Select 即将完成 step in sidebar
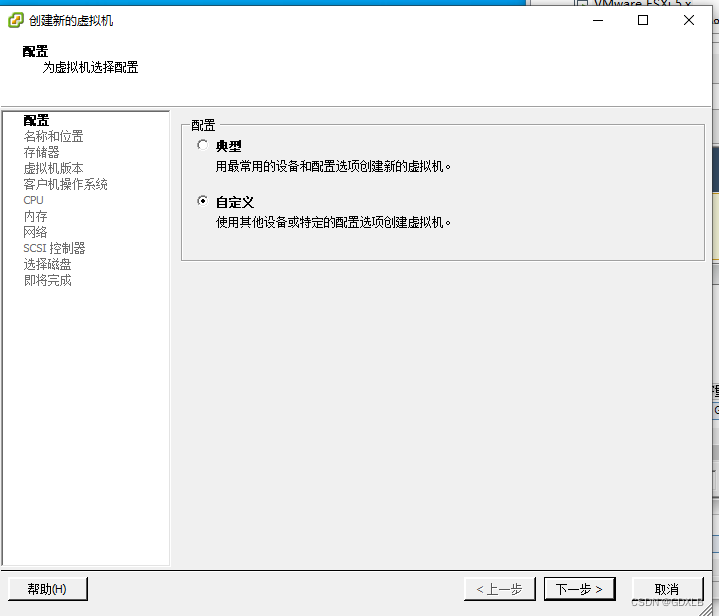 (47, 280)
